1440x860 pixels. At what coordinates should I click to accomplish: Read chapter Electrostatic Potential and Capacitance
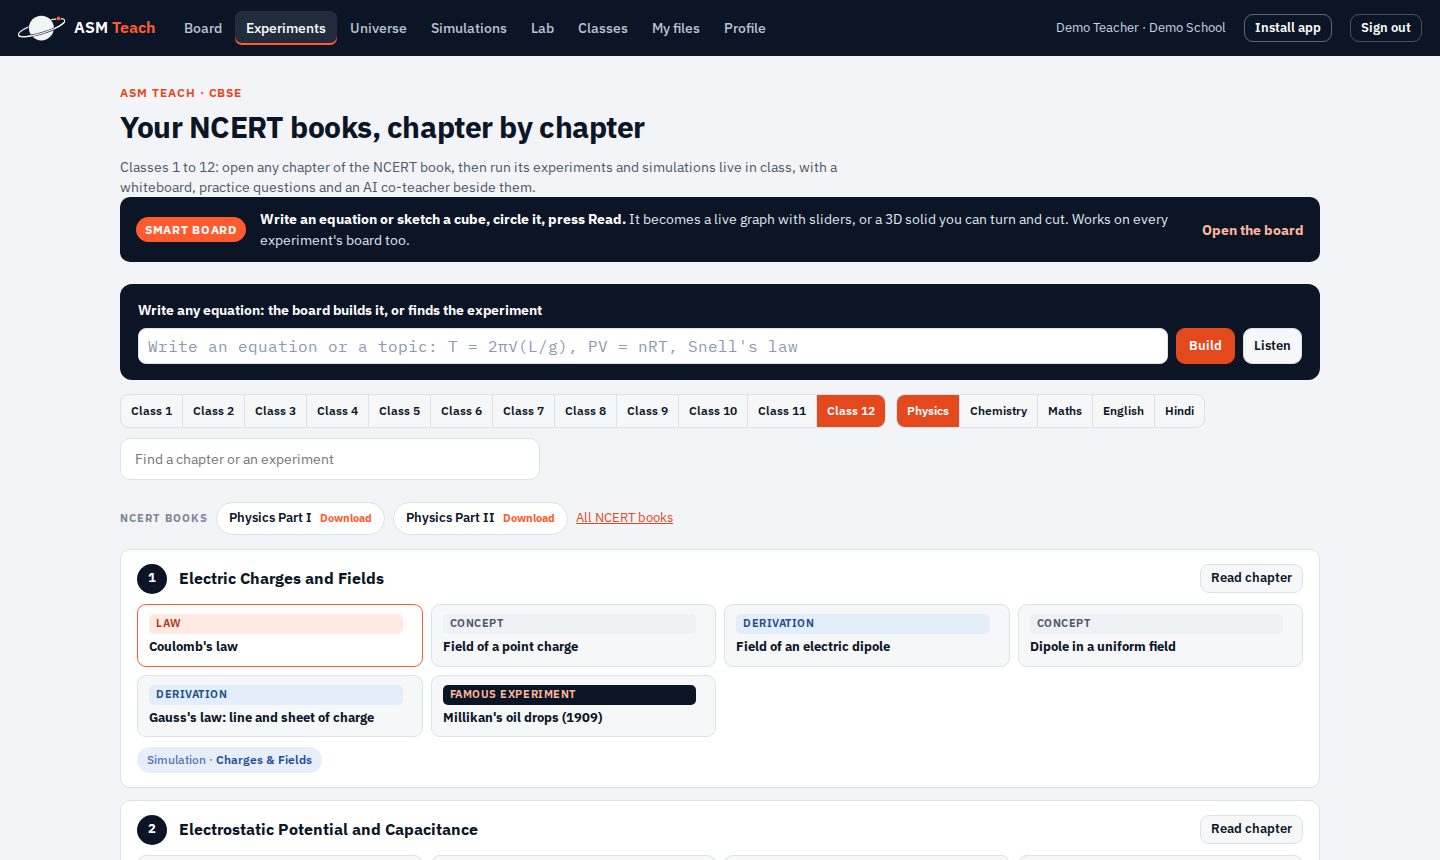coord(1252,829)
